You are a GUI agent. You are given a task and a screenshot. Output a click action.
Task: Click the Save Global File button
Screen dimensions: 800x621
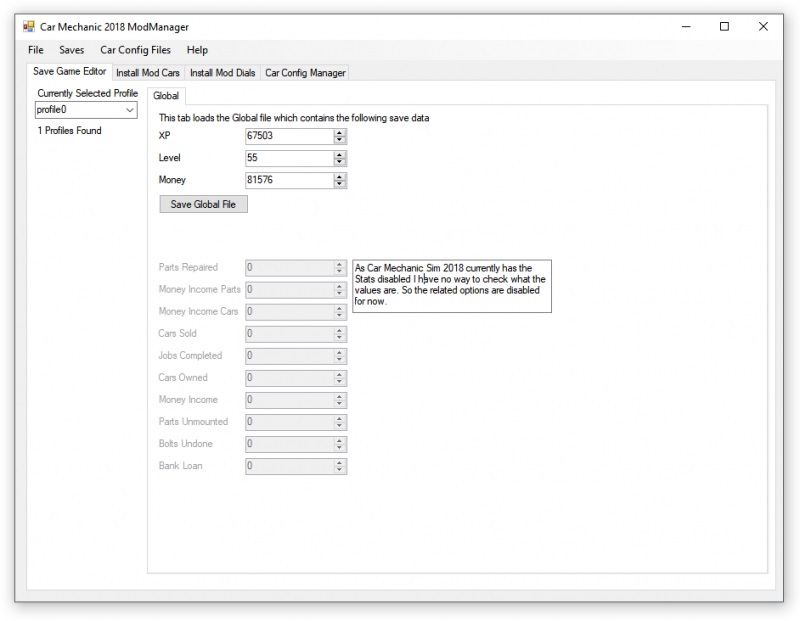pyautogui.click(x=203, y=203)
